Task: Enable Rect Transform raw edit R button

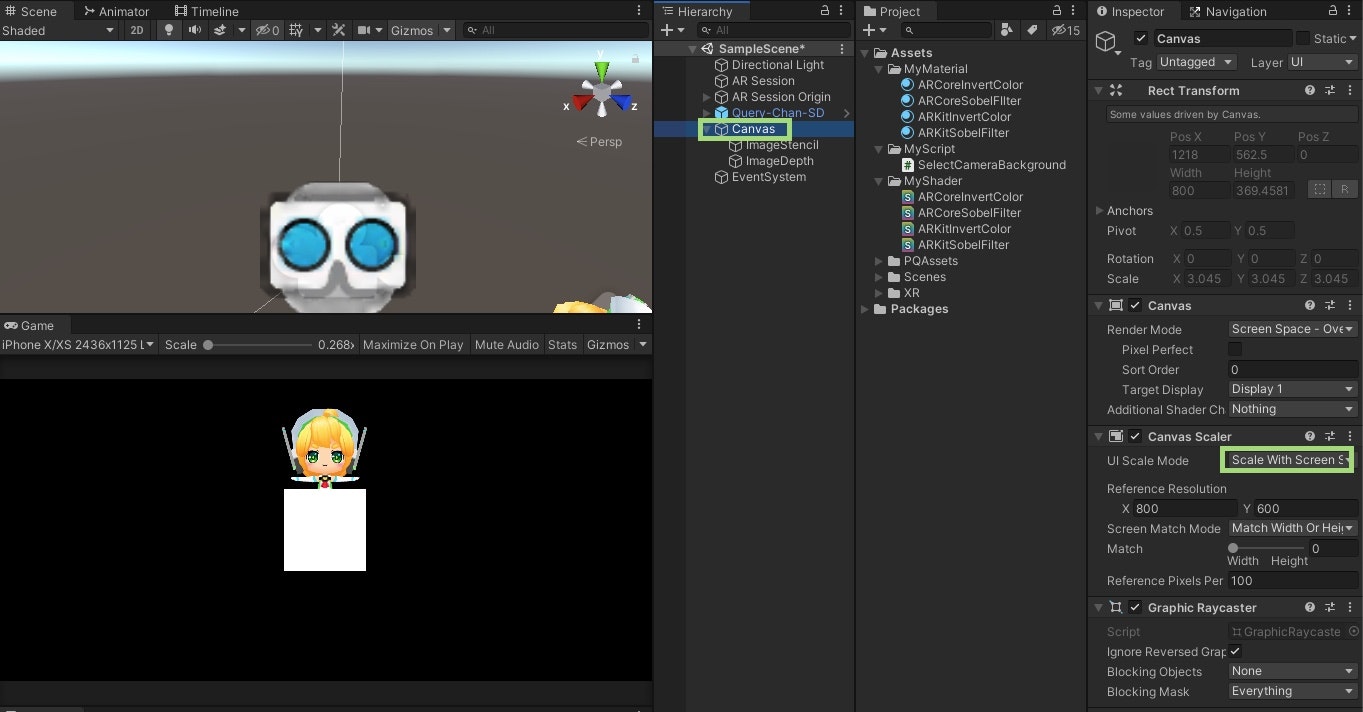Action: pyautogui.click(x=1344, y=189)
